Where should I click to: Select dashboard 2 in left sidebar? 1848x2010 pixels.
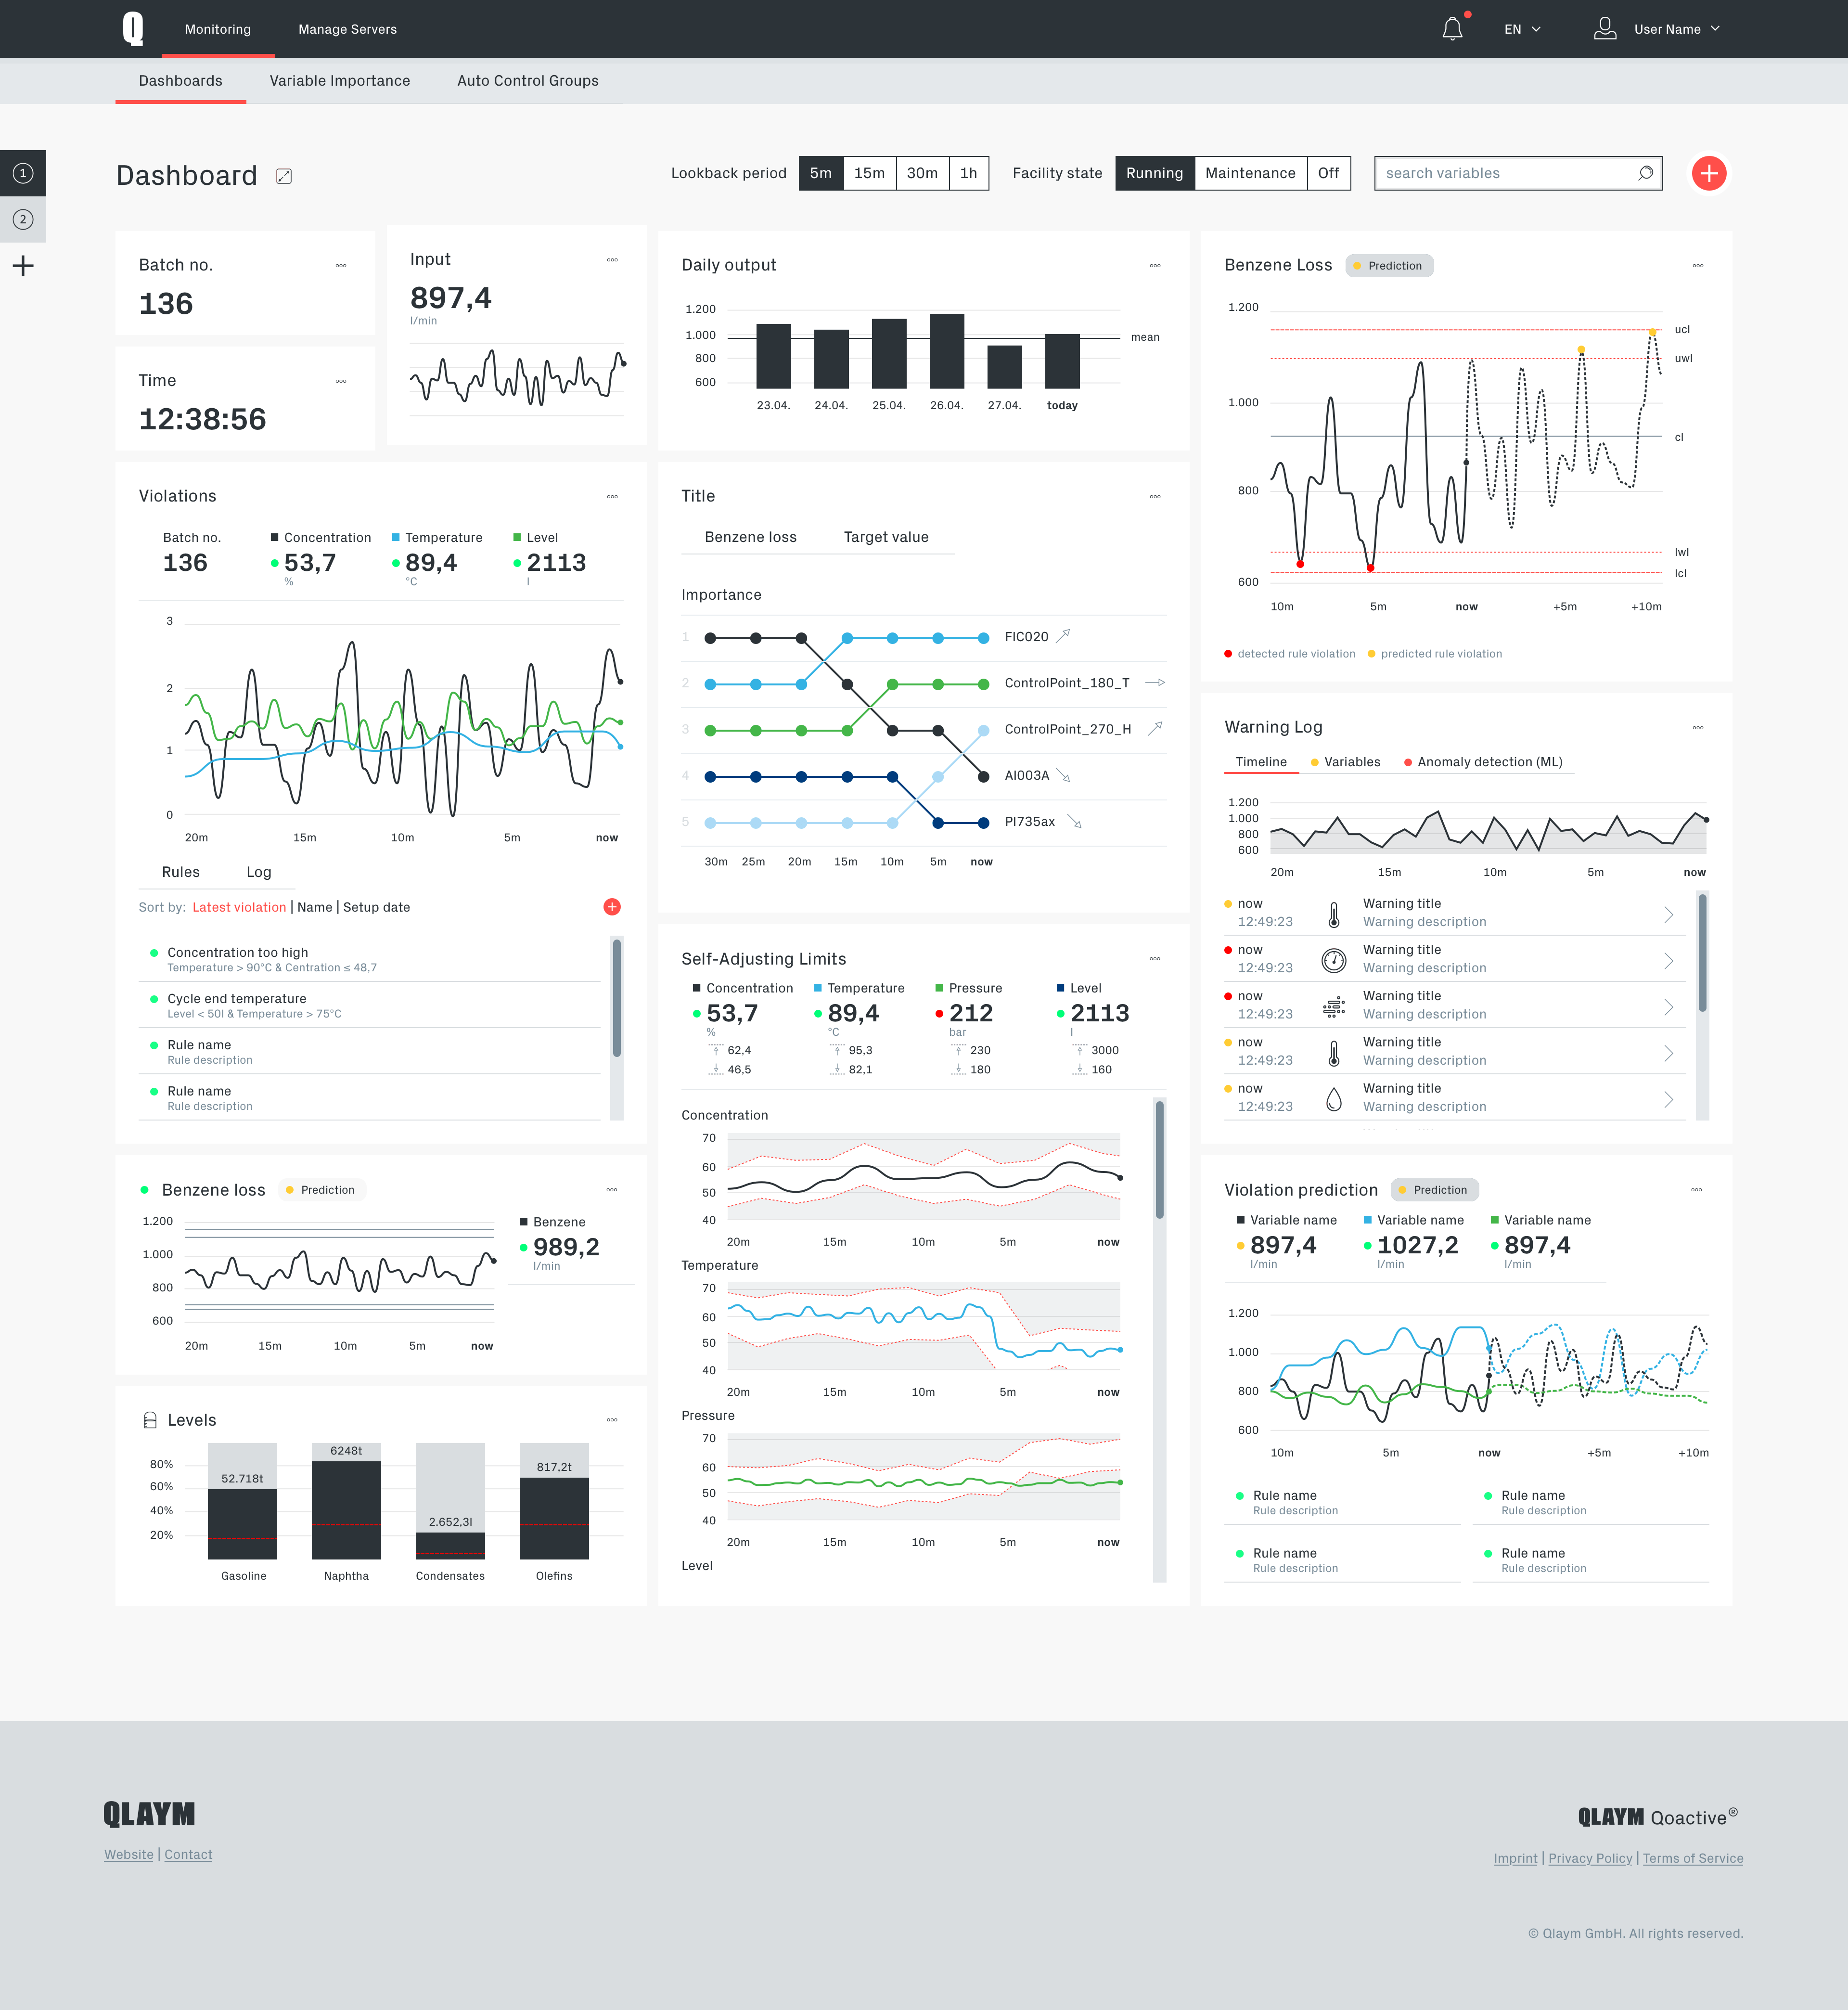(x=23, y=219)
